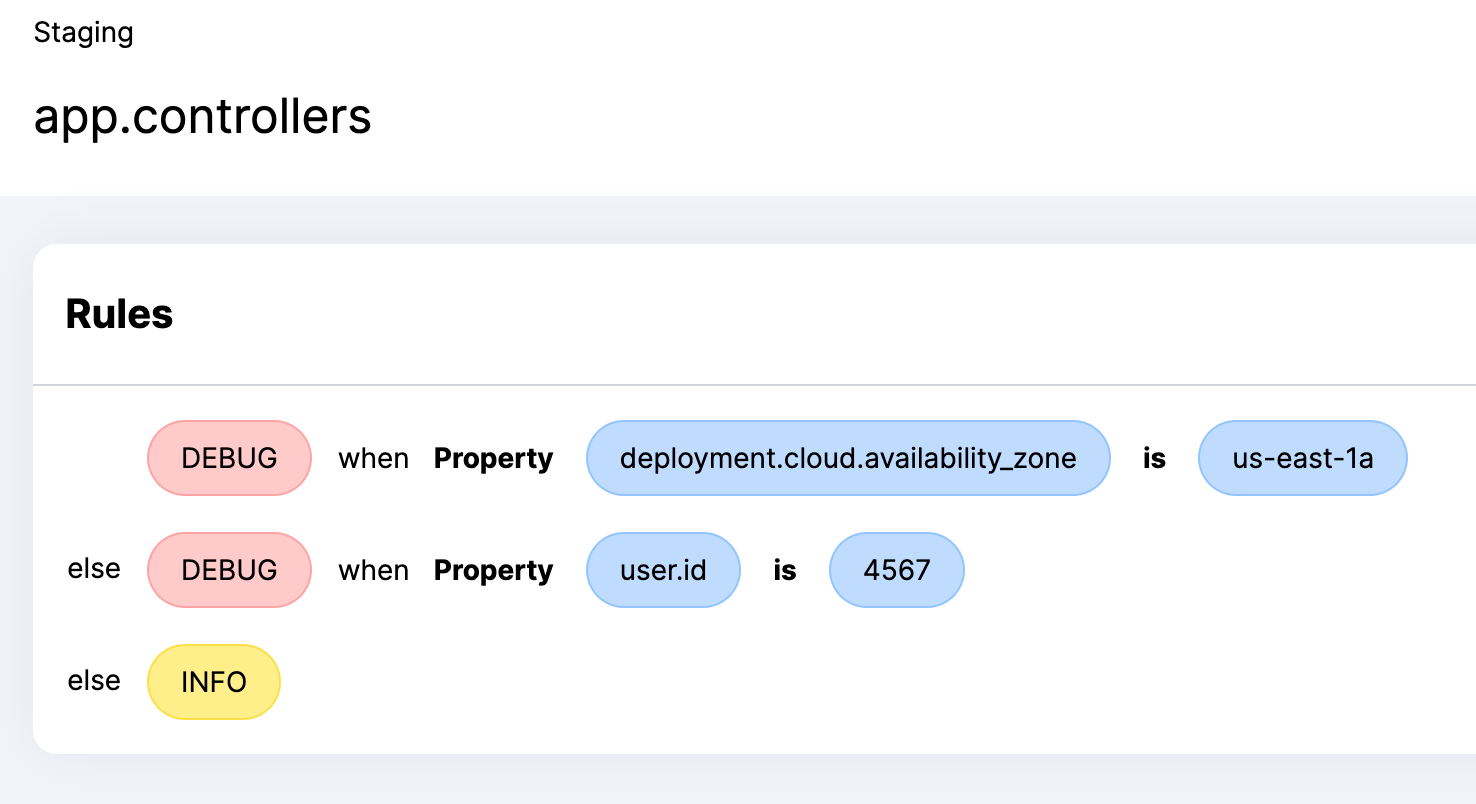Screen dimensions: 1476x804
Task: Click "when" in the availability_zone rule
Action: [373, 459]
